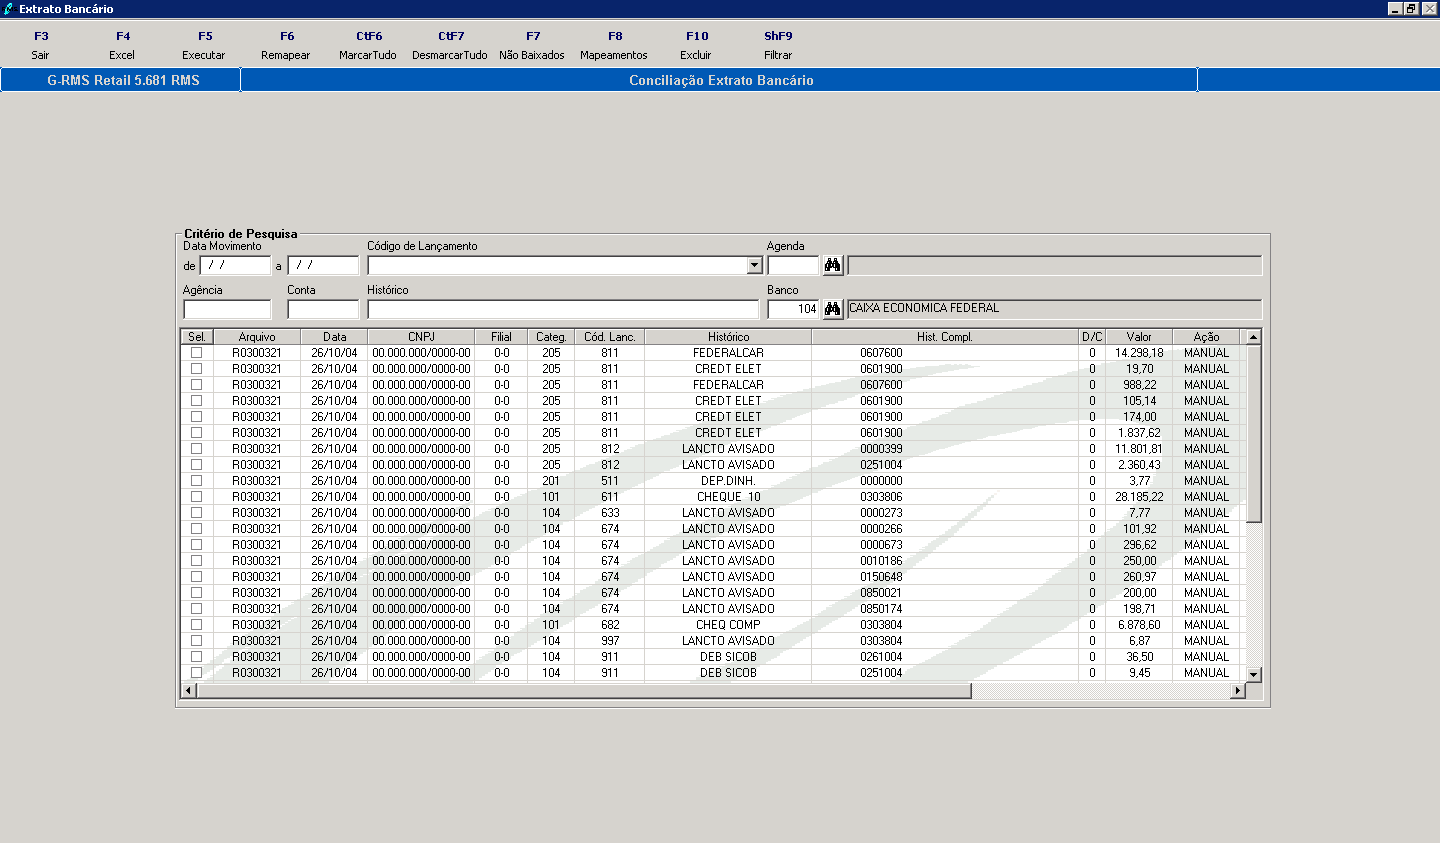Click the F10 Excluir button
Image resolution: width=1440 pixels, height=843 pixels.
[x=696, y=46]
